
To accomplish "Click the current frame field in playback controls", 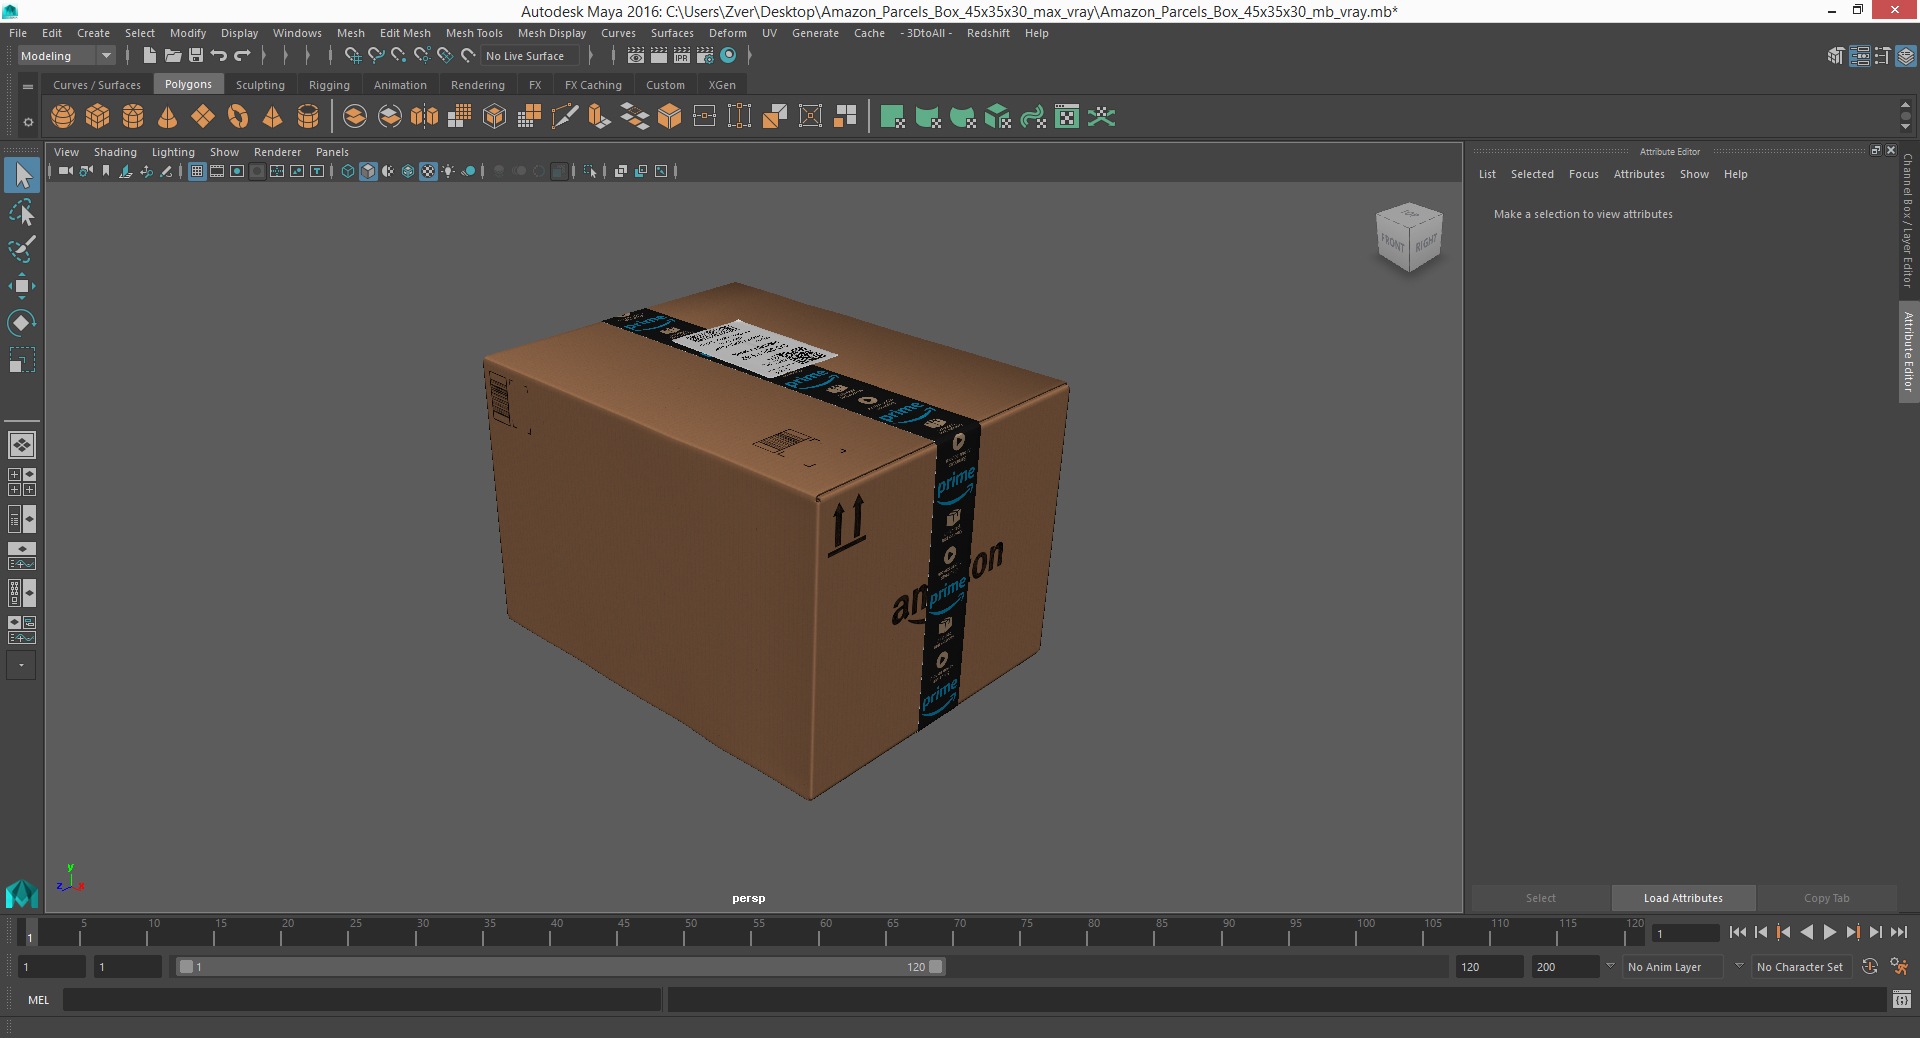I will pos(1685,934).
